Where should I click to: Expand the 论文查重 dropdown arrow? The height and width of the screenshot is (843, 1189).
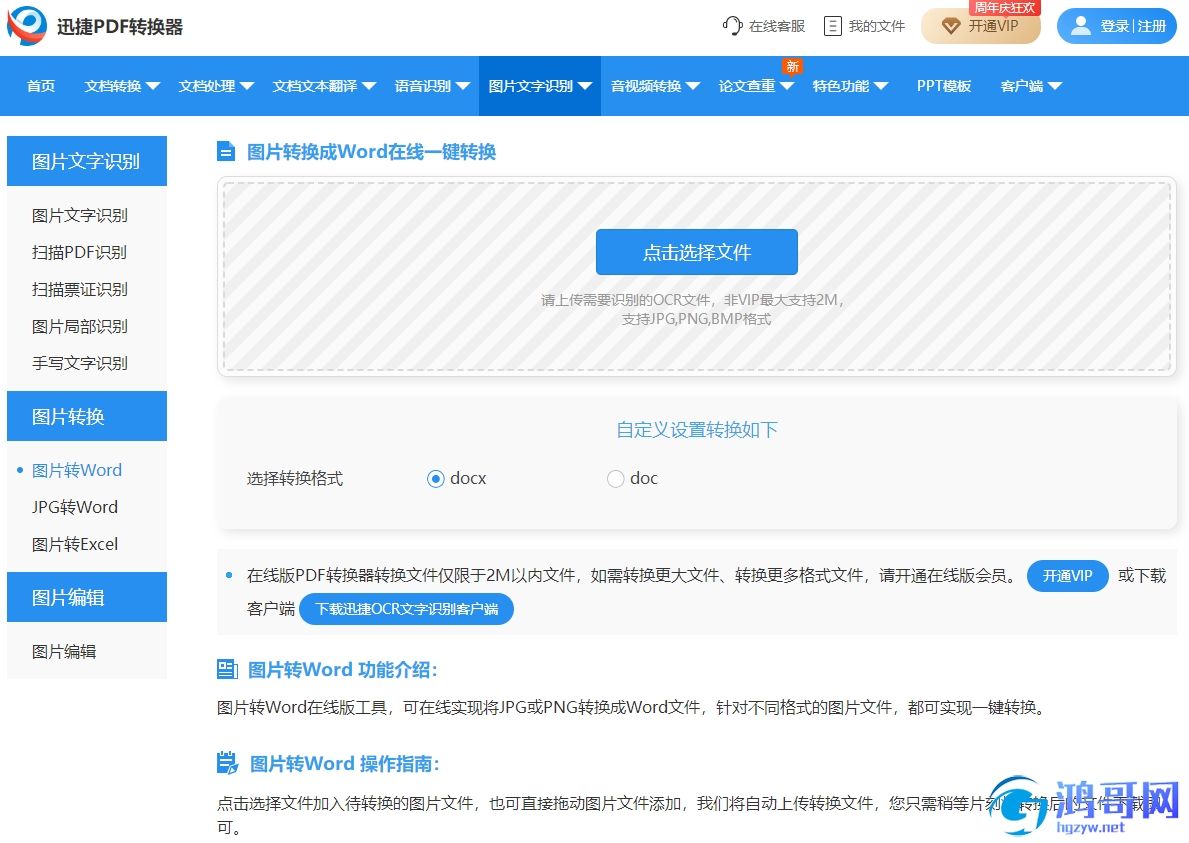786,86
